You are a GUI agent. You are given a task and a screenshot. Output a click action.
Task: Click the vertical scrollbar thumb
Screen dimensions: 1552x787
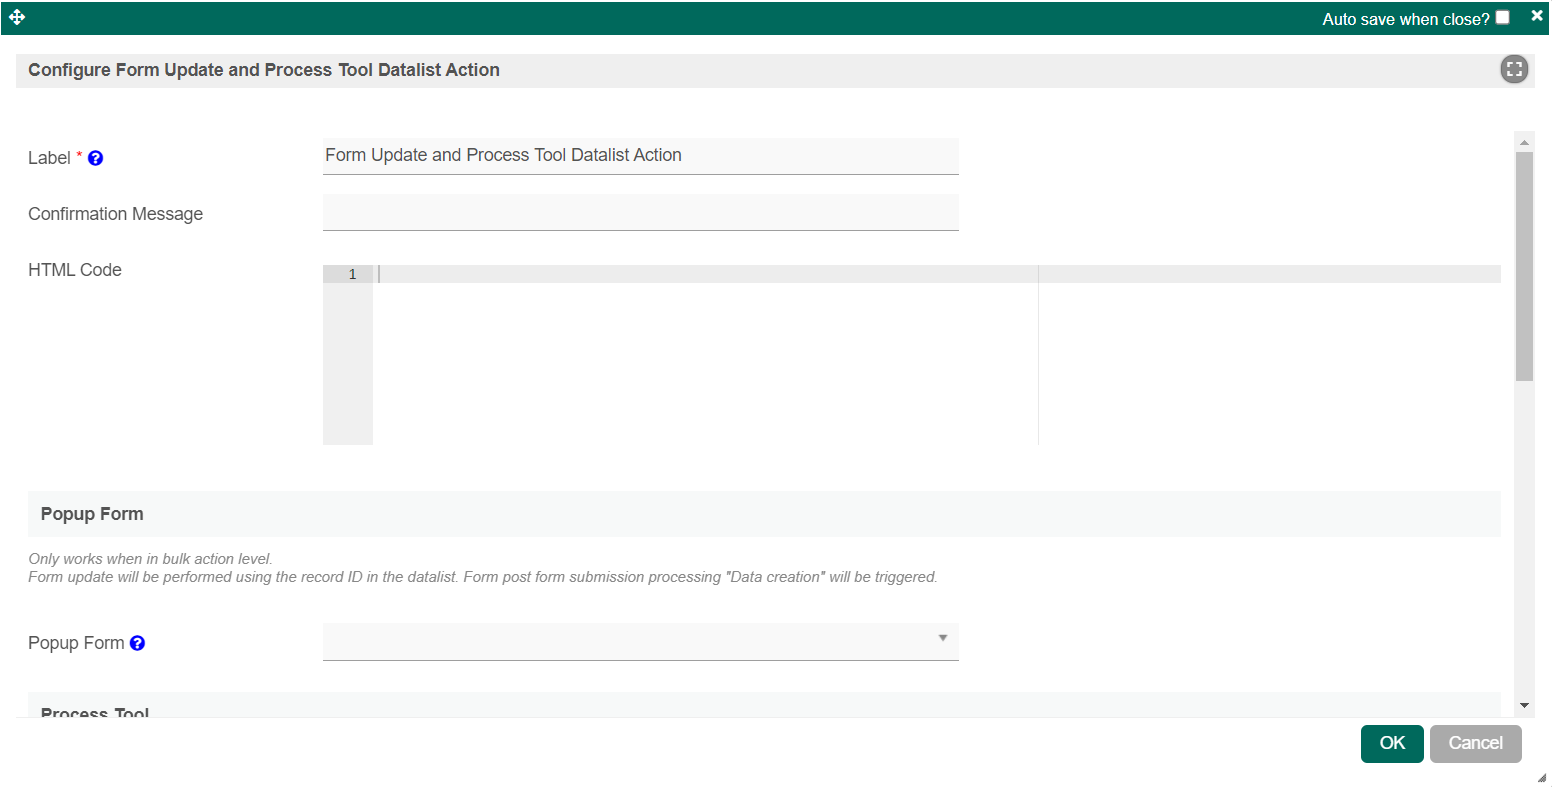click(1524, 265)
